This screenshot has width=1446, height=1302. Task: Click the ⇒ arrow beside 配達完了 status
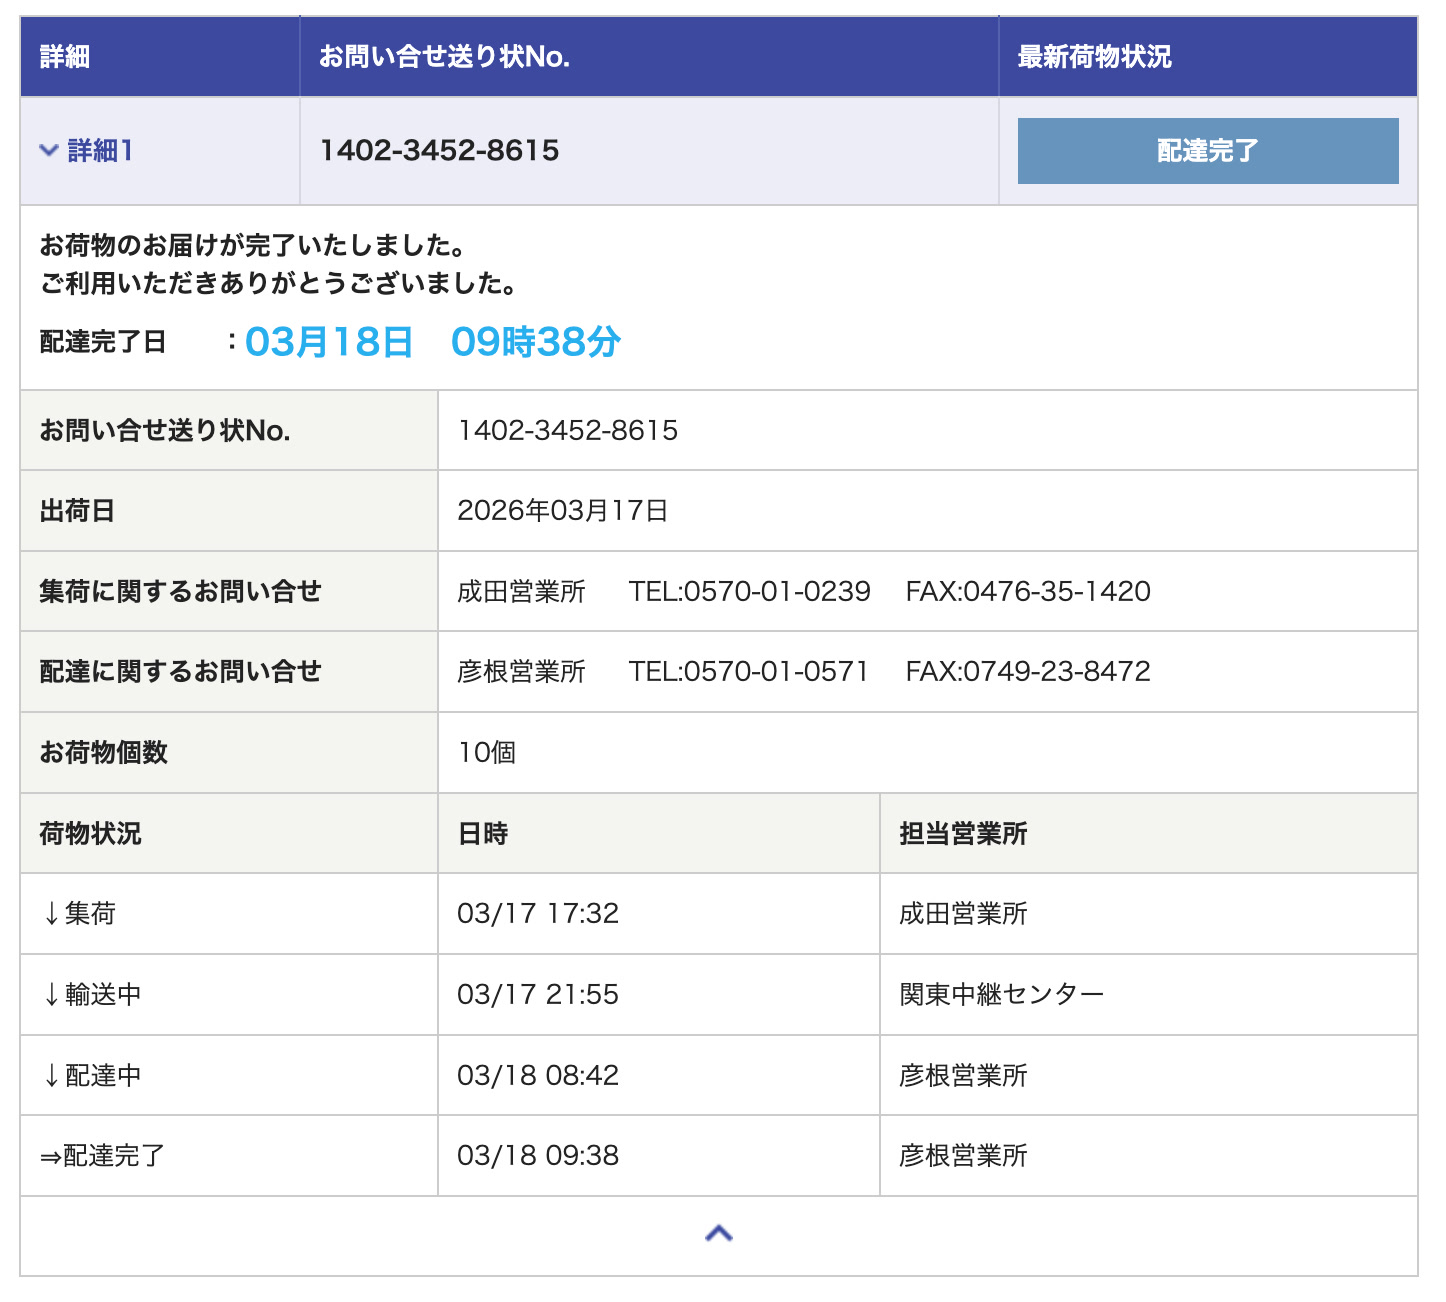[x=51, y=1156]
